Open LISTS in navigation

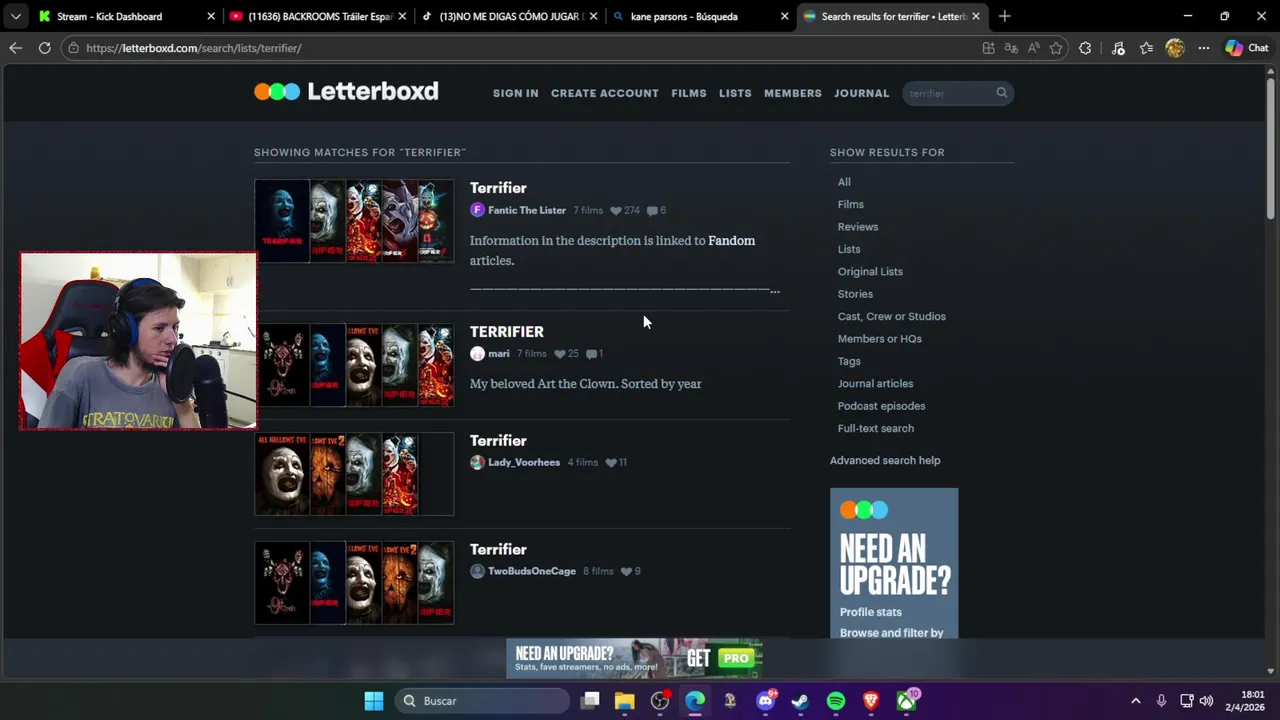735,93
